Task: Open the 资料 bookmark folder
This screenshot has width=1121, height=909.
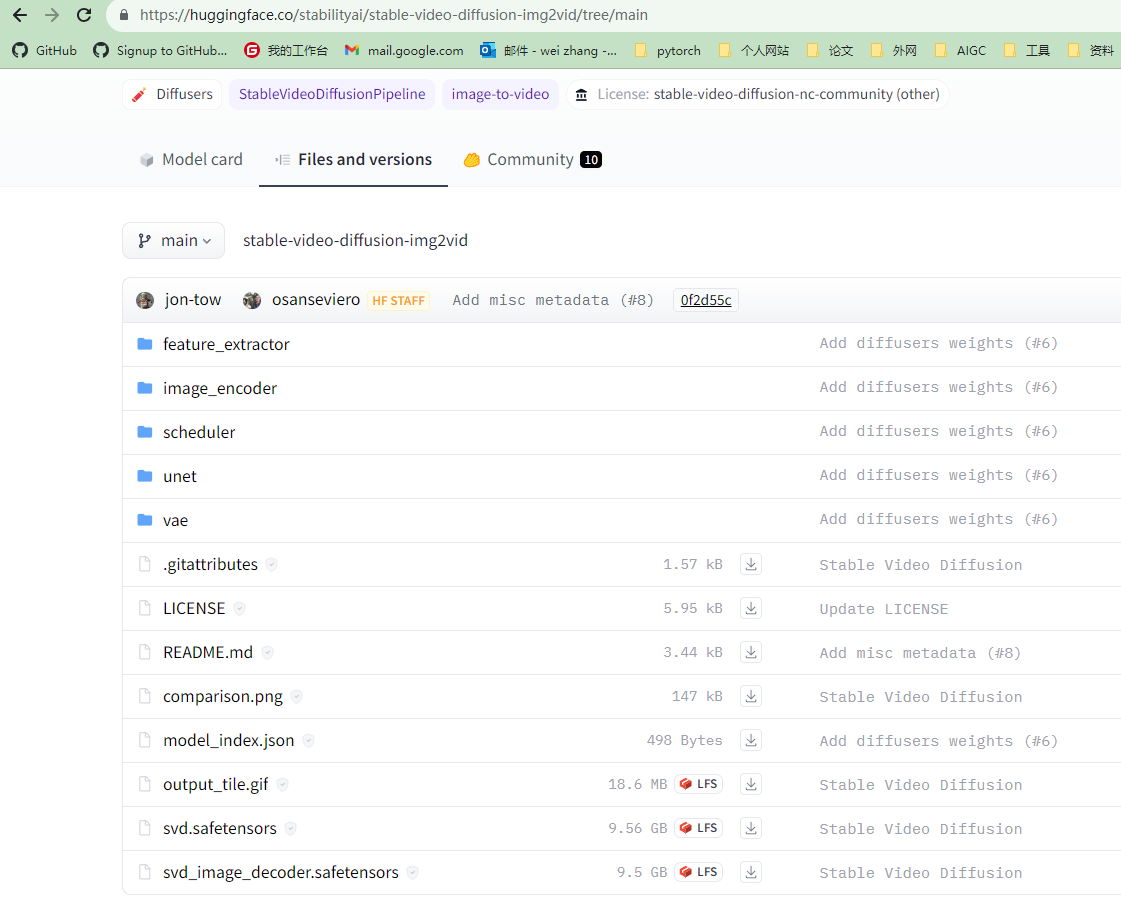Action: point(1090,50)
